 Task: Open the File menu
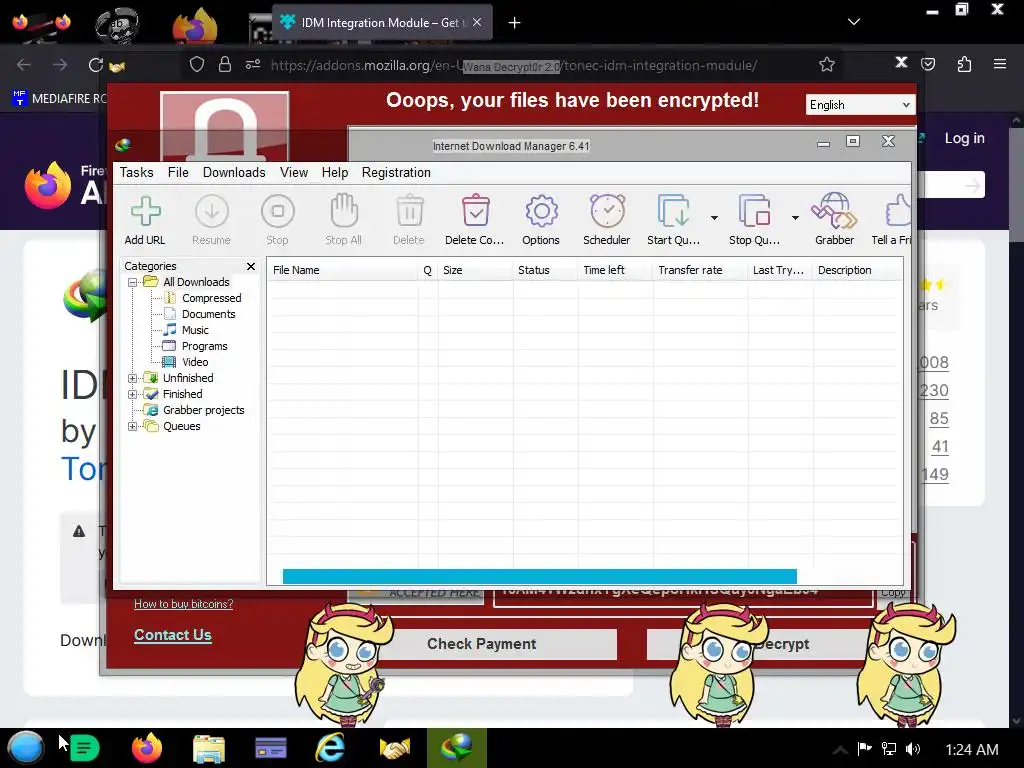(x=178, y=172)
